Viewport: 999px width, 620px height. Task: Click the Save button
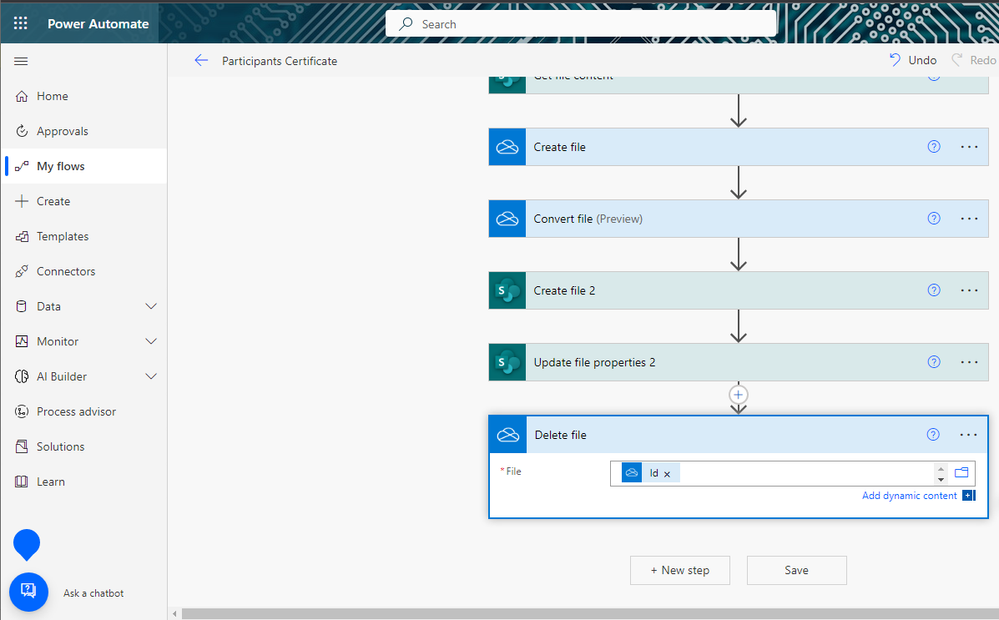[796, 570]
